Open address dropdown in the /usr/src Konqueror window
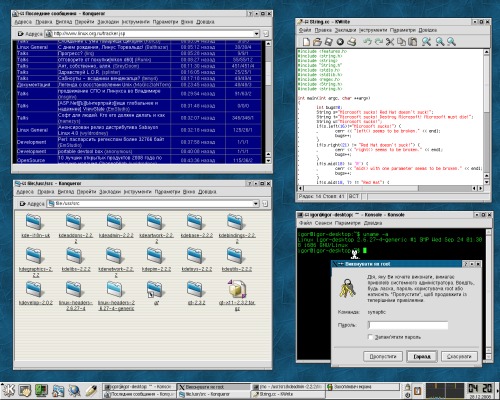 [256, 203]
